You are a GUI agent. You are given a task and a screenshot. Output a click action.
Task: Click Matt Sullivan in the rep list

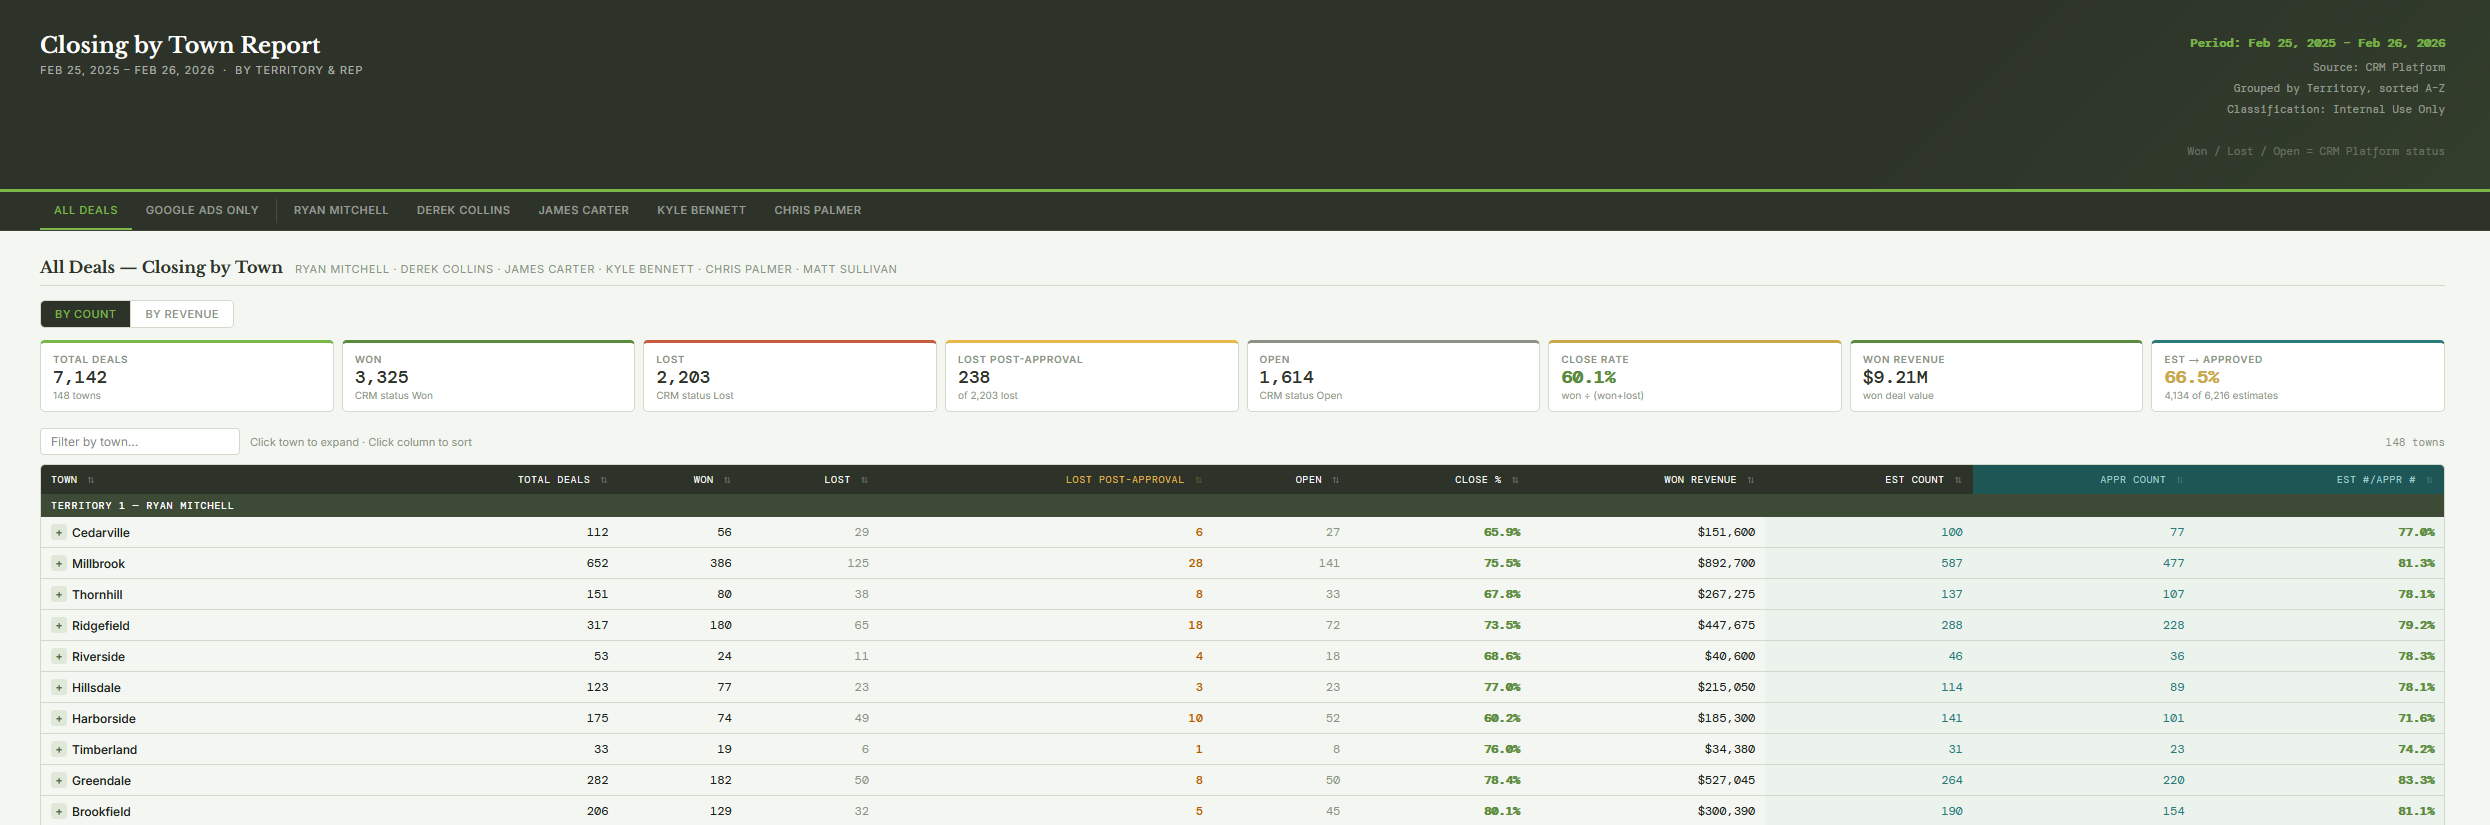tap(850, 270)
